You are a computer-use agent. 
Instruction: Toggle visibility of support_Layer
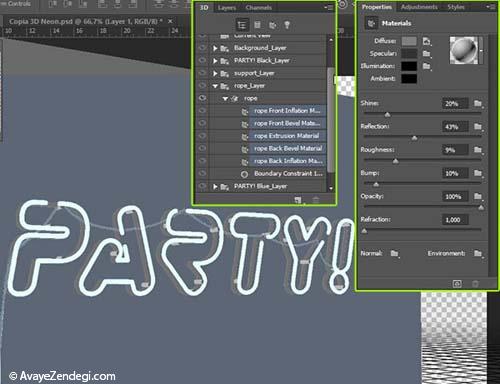202,73
